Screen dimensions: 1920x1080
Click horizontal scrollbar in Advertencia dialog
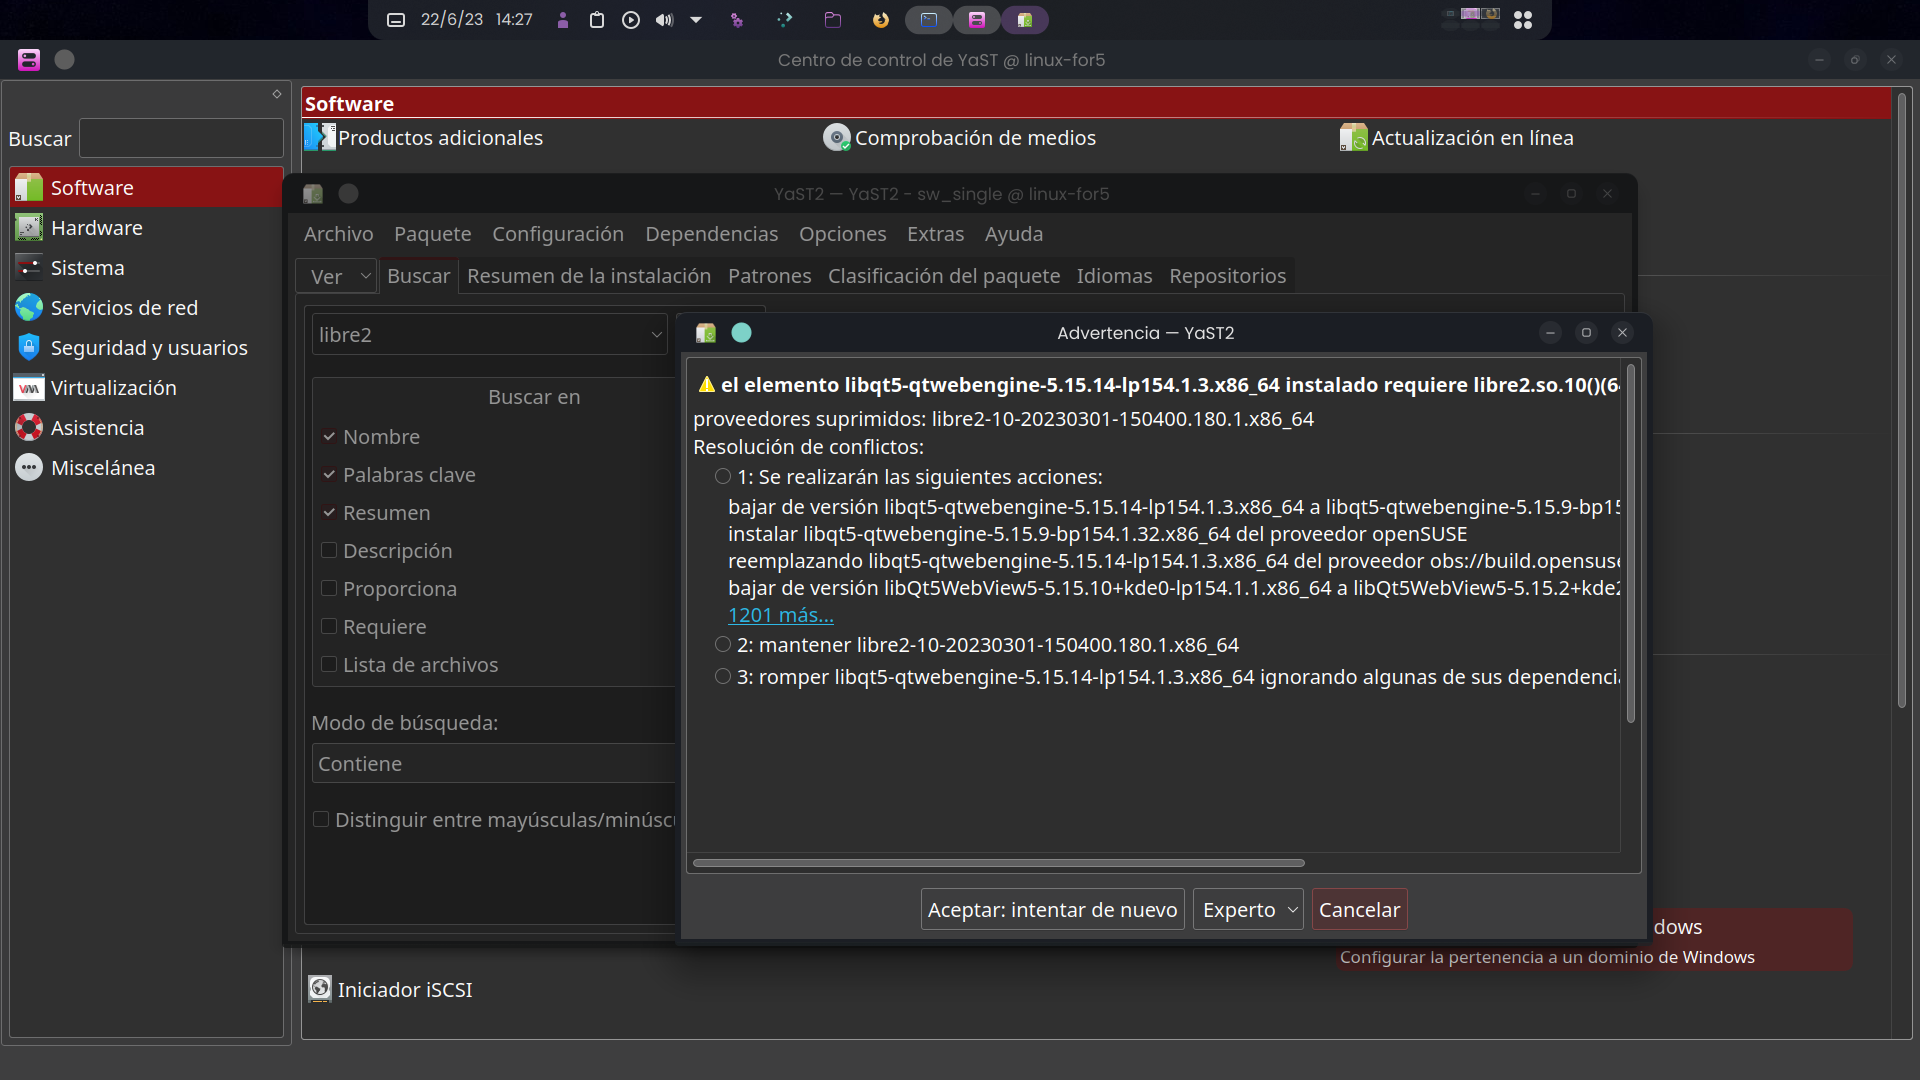click(999, 863)
